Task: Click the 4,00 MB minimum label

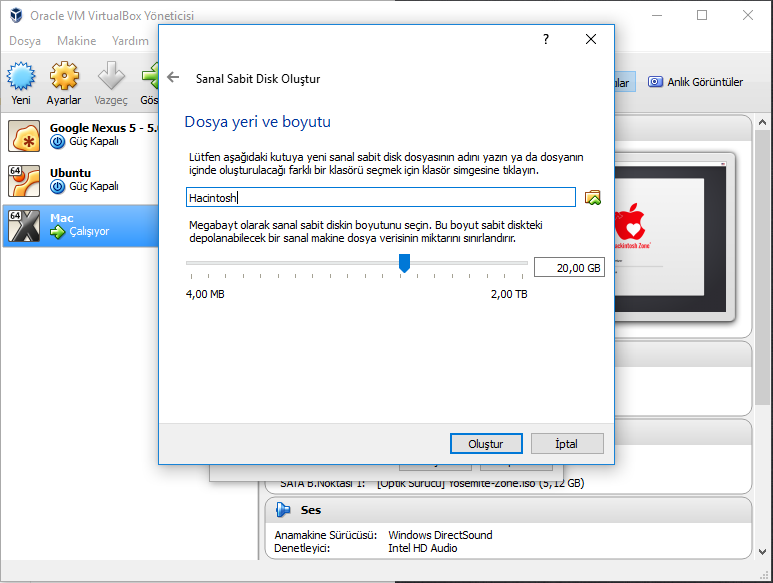Action: 205,294
